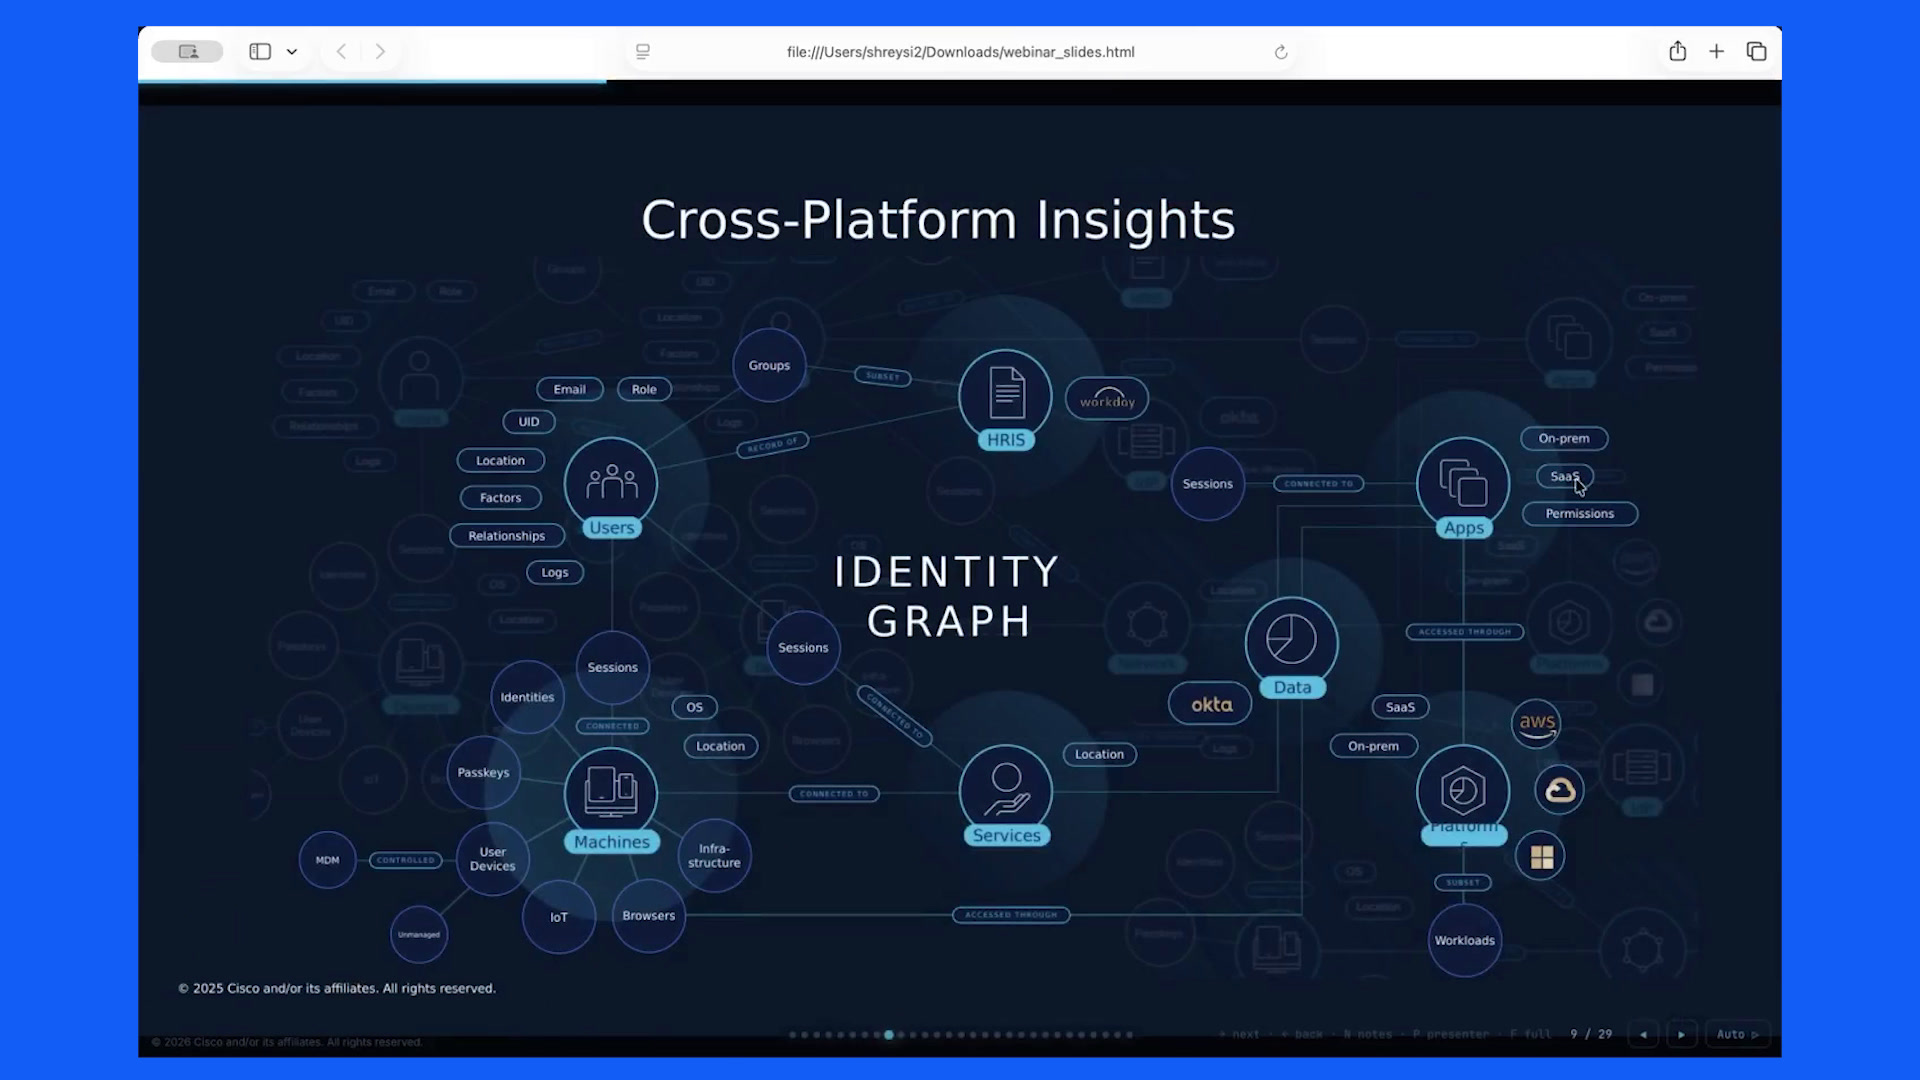Click the Microsoft Windows logo circle
Screen dimensions: 1920x1080
(1541, 857)
